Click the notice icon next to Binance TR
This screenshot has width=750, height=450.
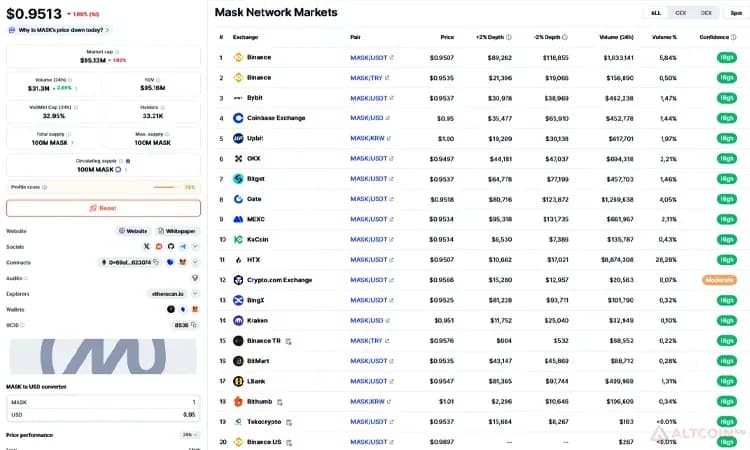tap(288, 341)
